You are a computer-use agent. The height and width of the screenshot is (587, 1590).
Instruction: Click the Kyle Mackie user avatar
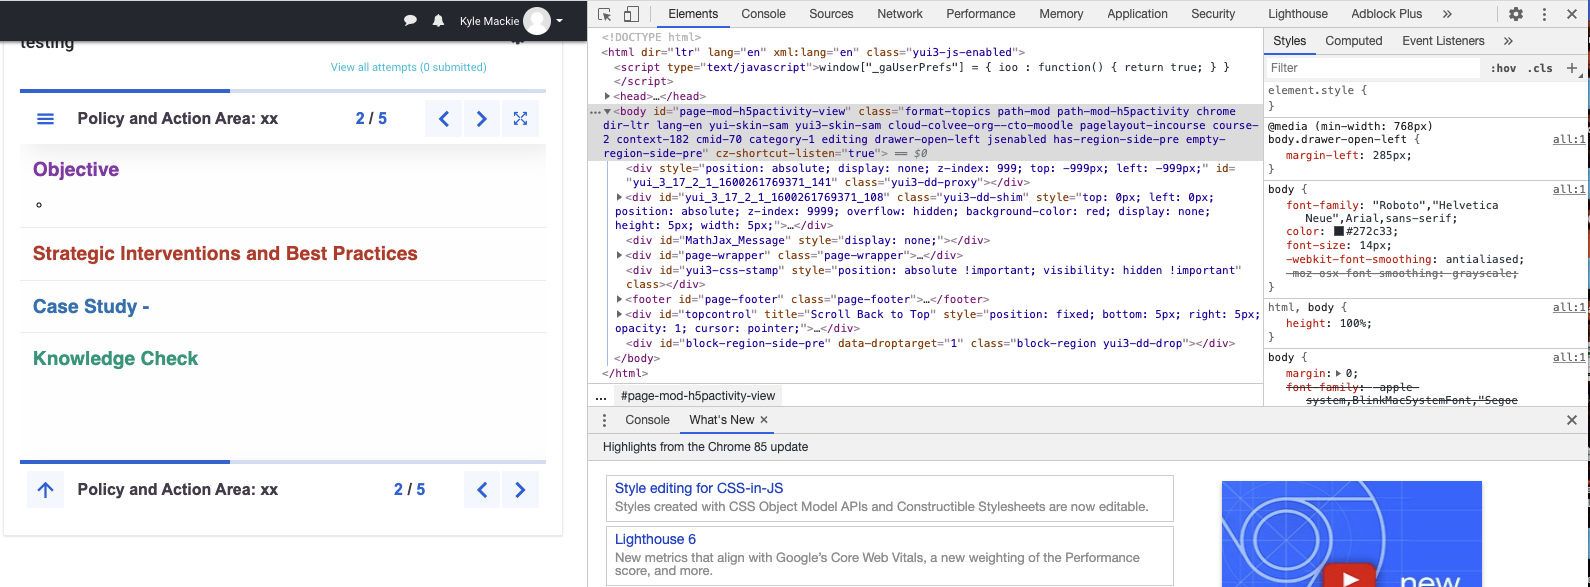click(x=537, y=21)
